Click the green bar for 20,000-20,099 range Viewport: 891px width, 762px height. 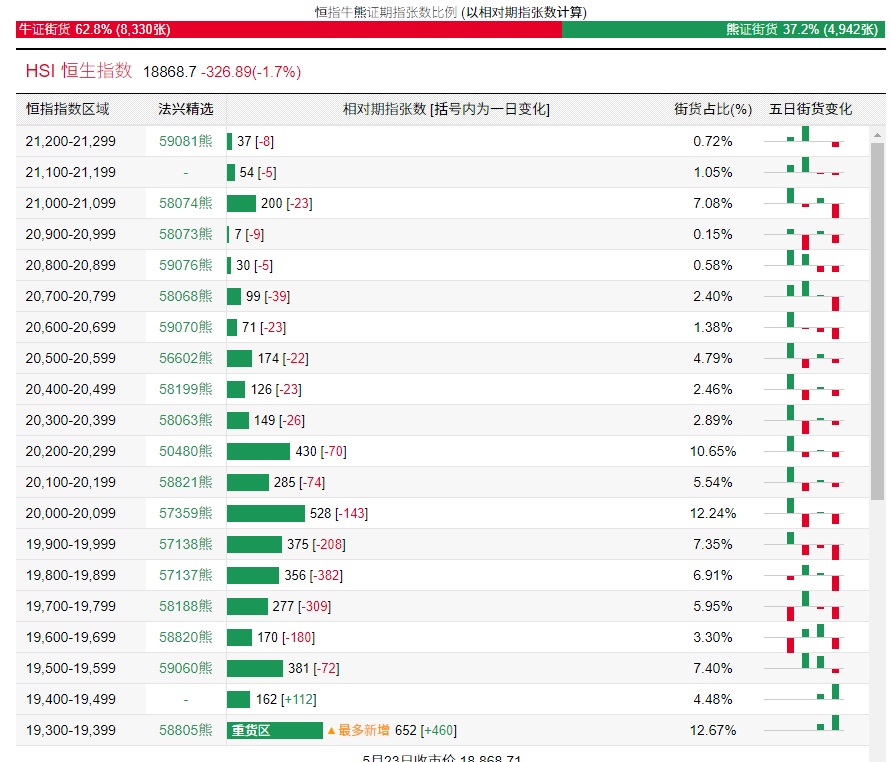265,513
